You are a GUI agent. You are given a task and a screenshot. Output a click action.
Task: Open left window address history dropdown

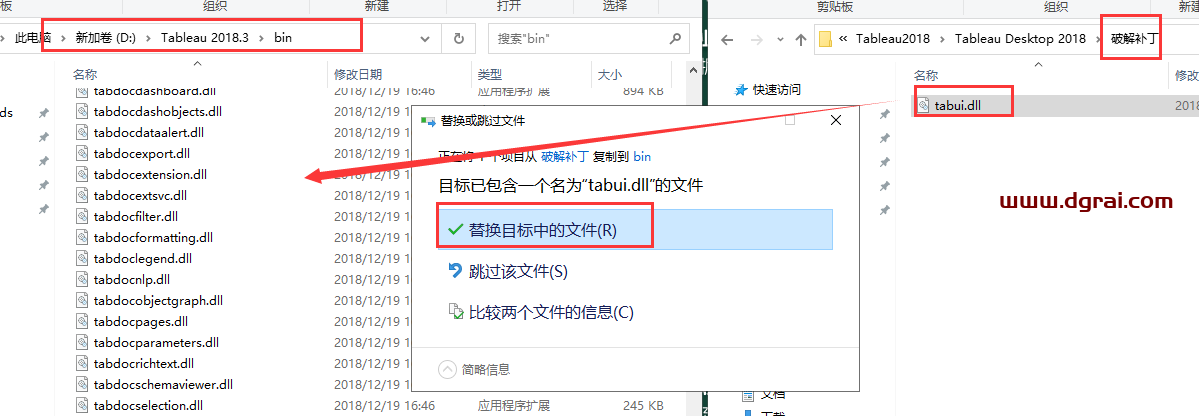pos(426,38)
